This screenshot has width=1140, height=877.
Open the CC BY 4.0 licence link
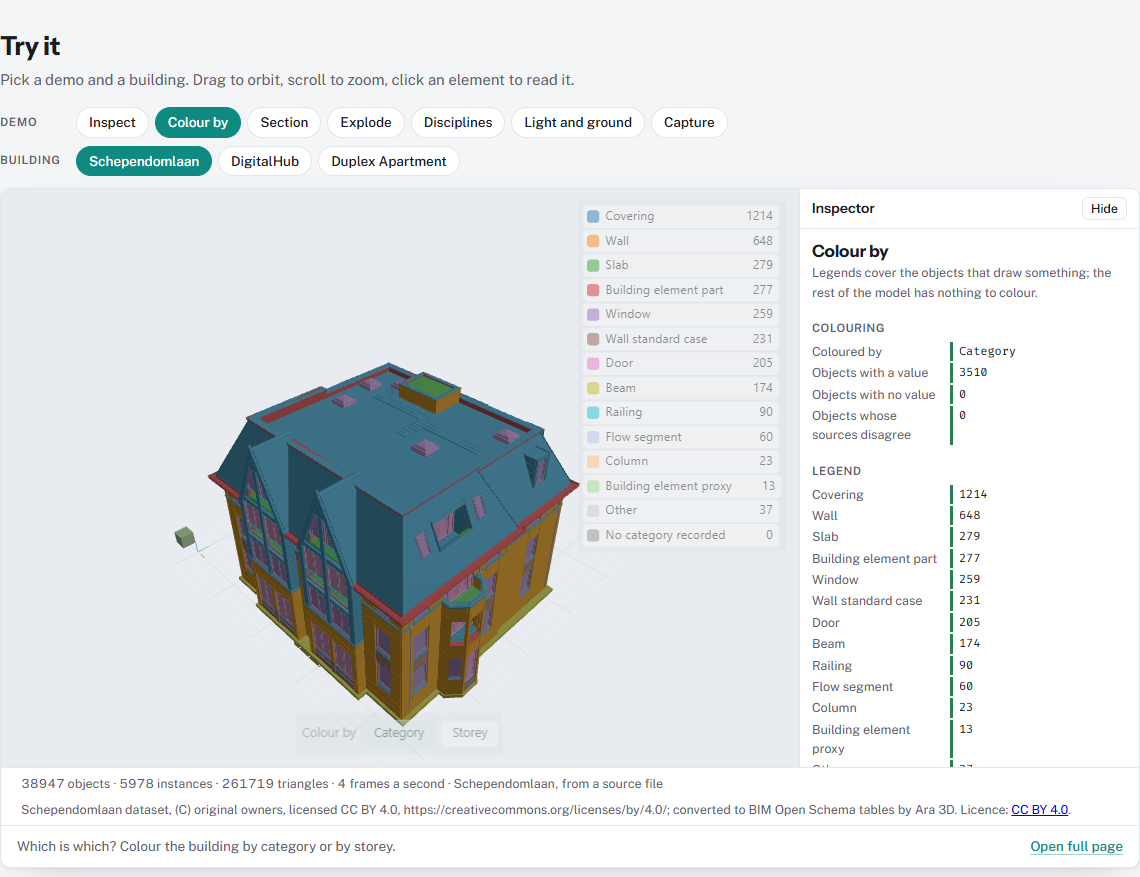1040,809
